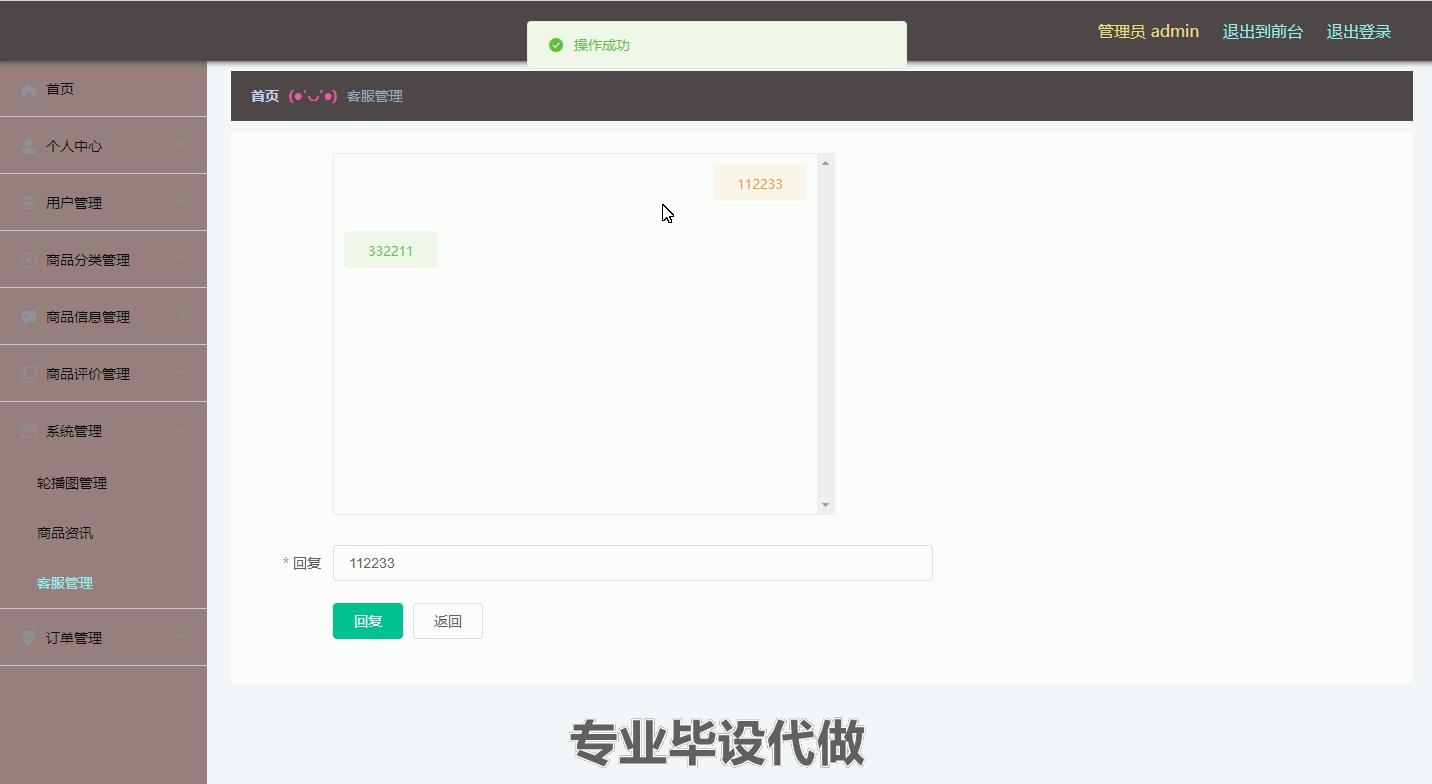Click the chat icon for 商品信息管理
1432x784 pixels.
pos(29,317)
